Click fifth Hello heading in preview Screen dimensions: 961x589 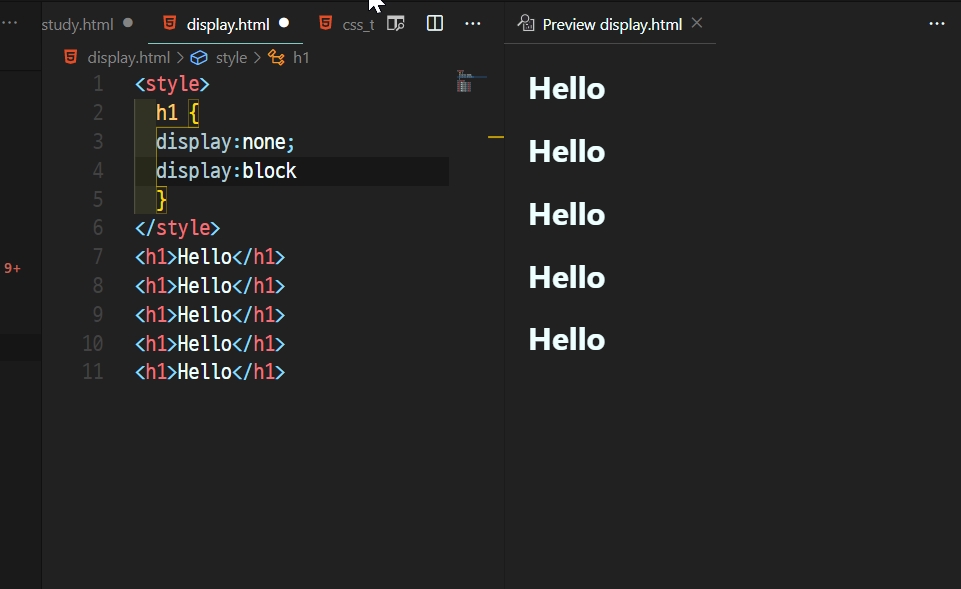pyautogui.click(x=567, y=340)
